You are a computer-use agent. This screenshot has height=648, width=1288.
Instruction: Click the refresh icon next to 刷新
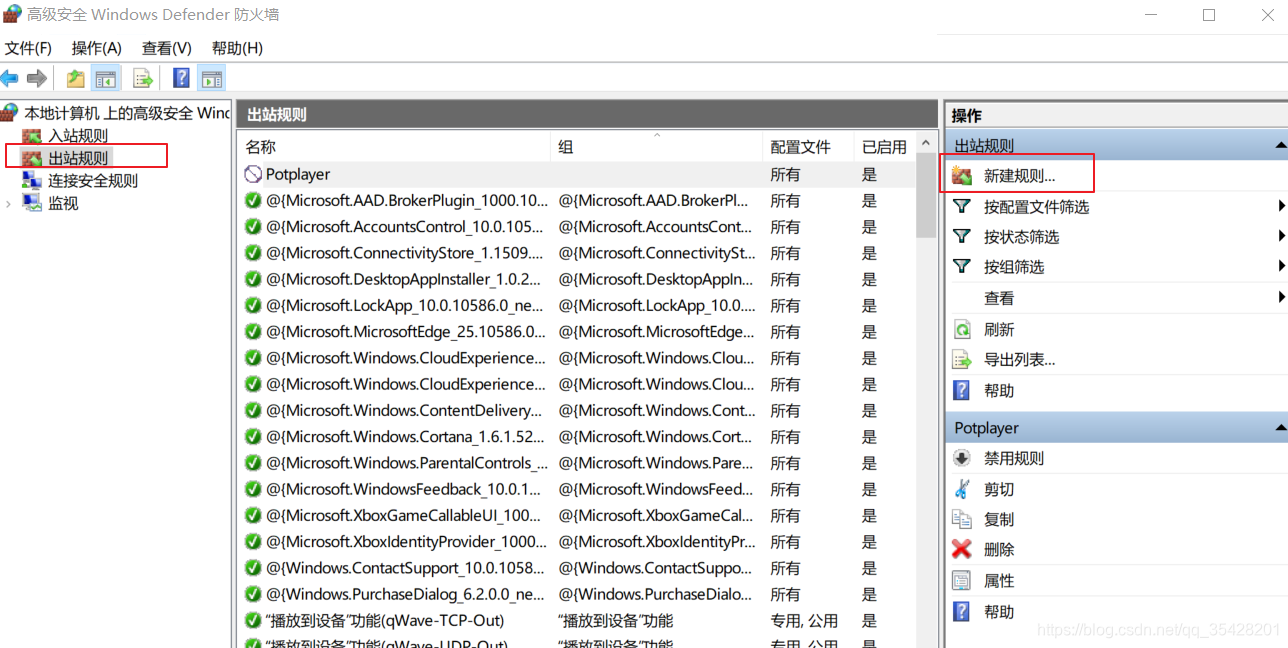(x=962, y=329)
